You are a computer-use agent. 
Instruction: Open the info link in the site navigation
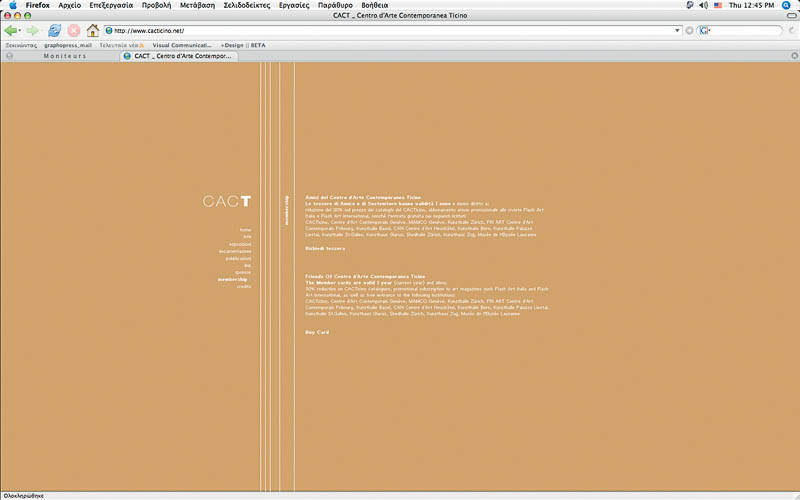[x=247, y=237]
